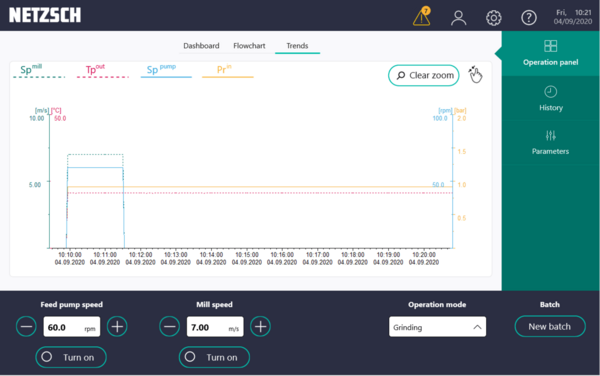This screenshot has height=376, width=600.
Task: Toggle the Tp out trend legend
Action: pos(102,71)
